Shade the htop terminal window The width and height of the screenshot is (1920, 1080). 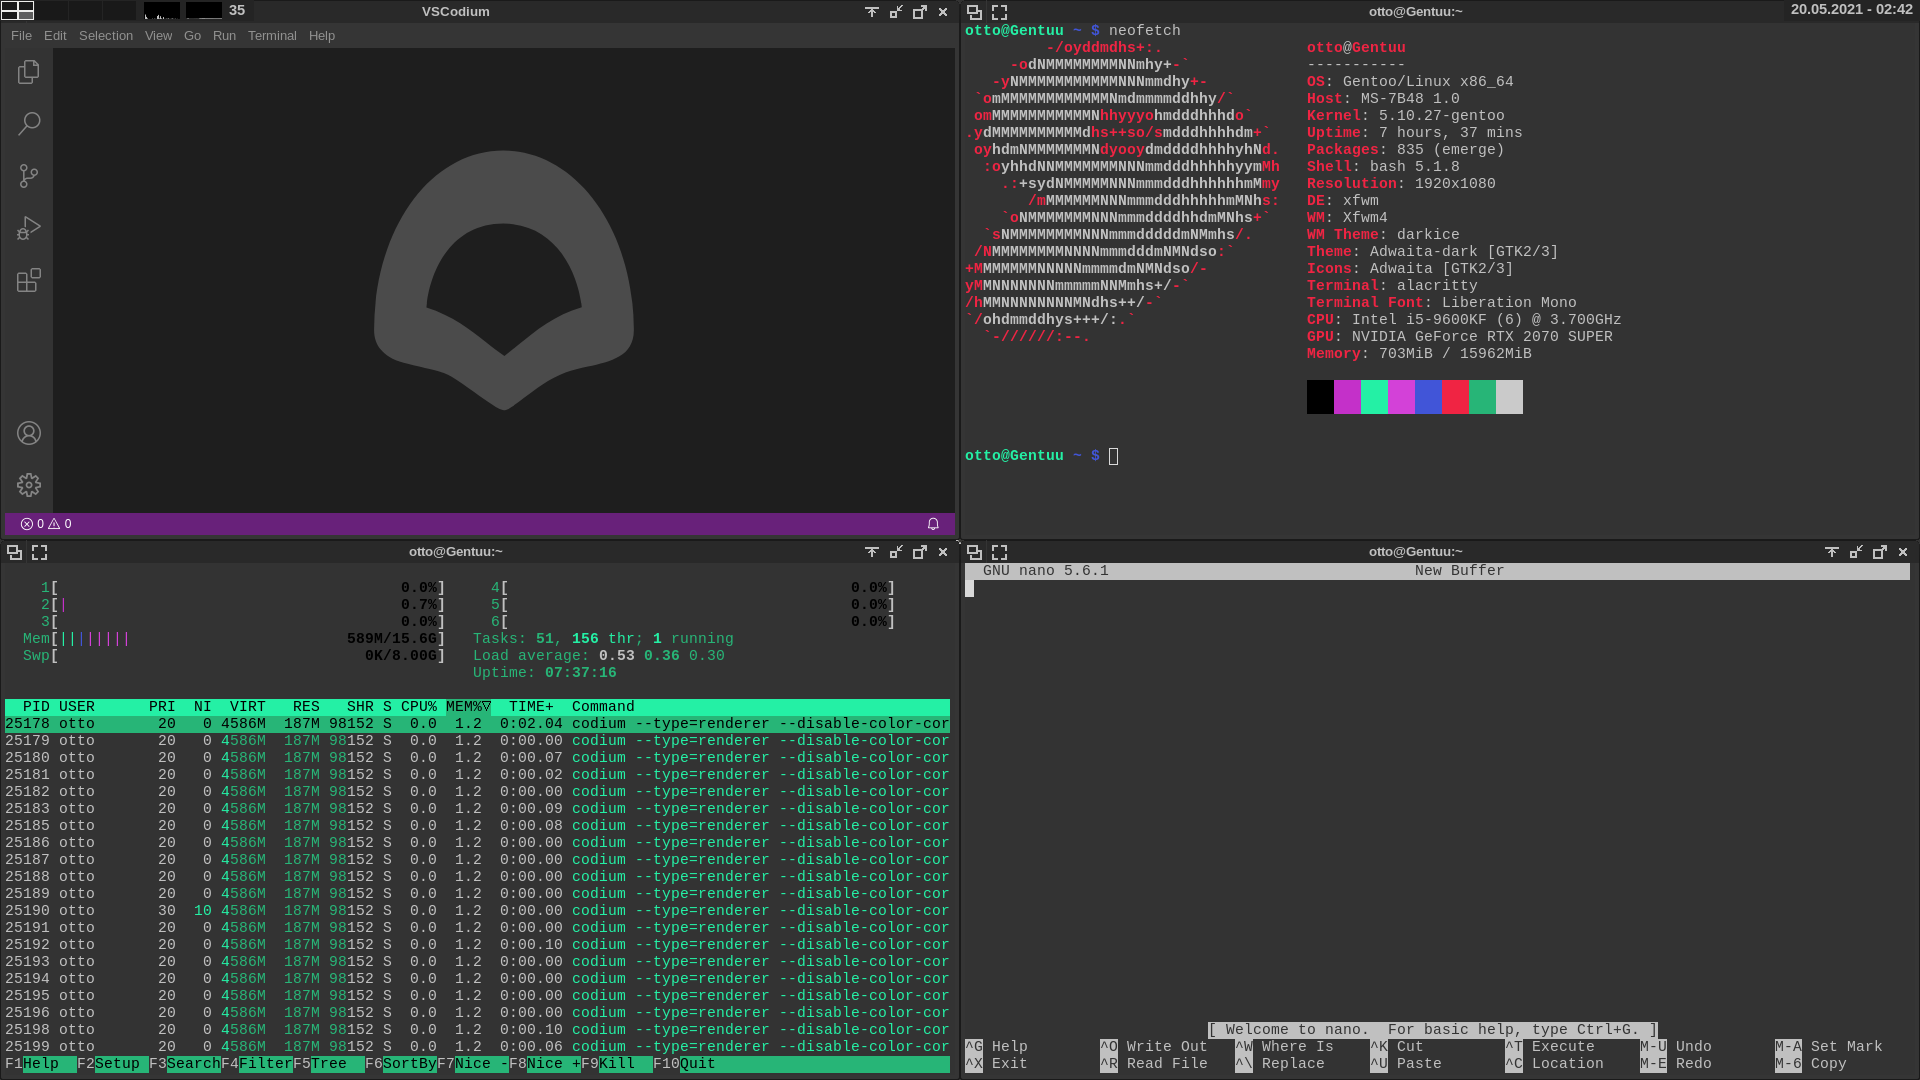(x=872, y=552)
